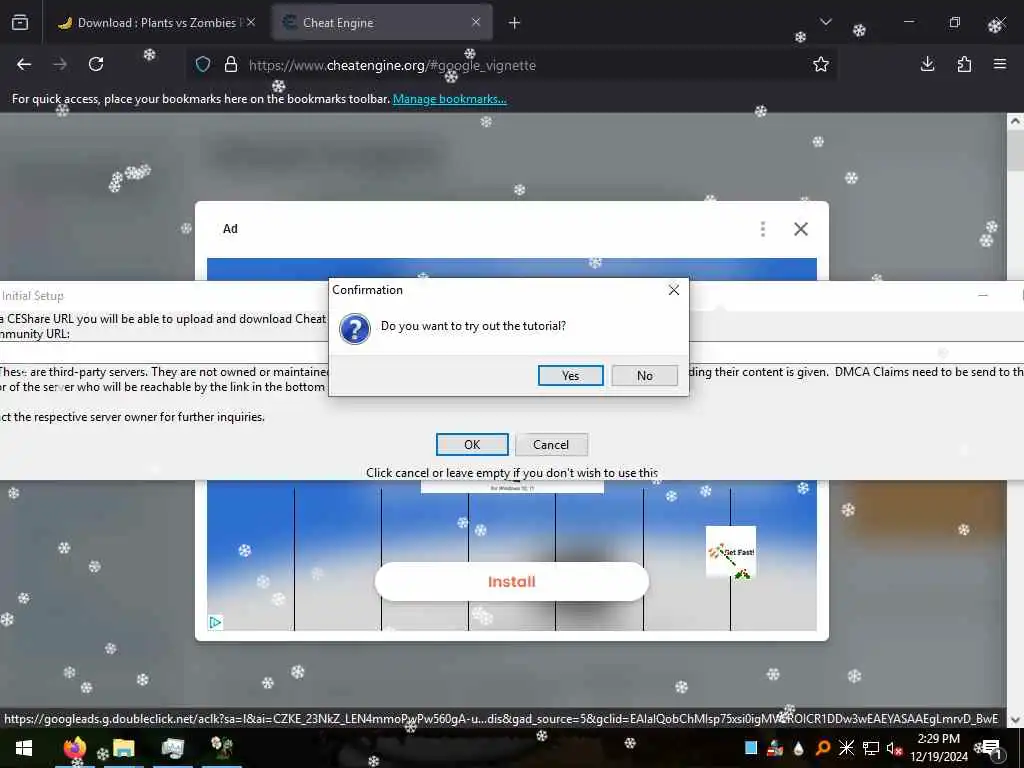Click the Manage bookmarks link
Screen dimensions: 1024x768
[x=449, y=99]
